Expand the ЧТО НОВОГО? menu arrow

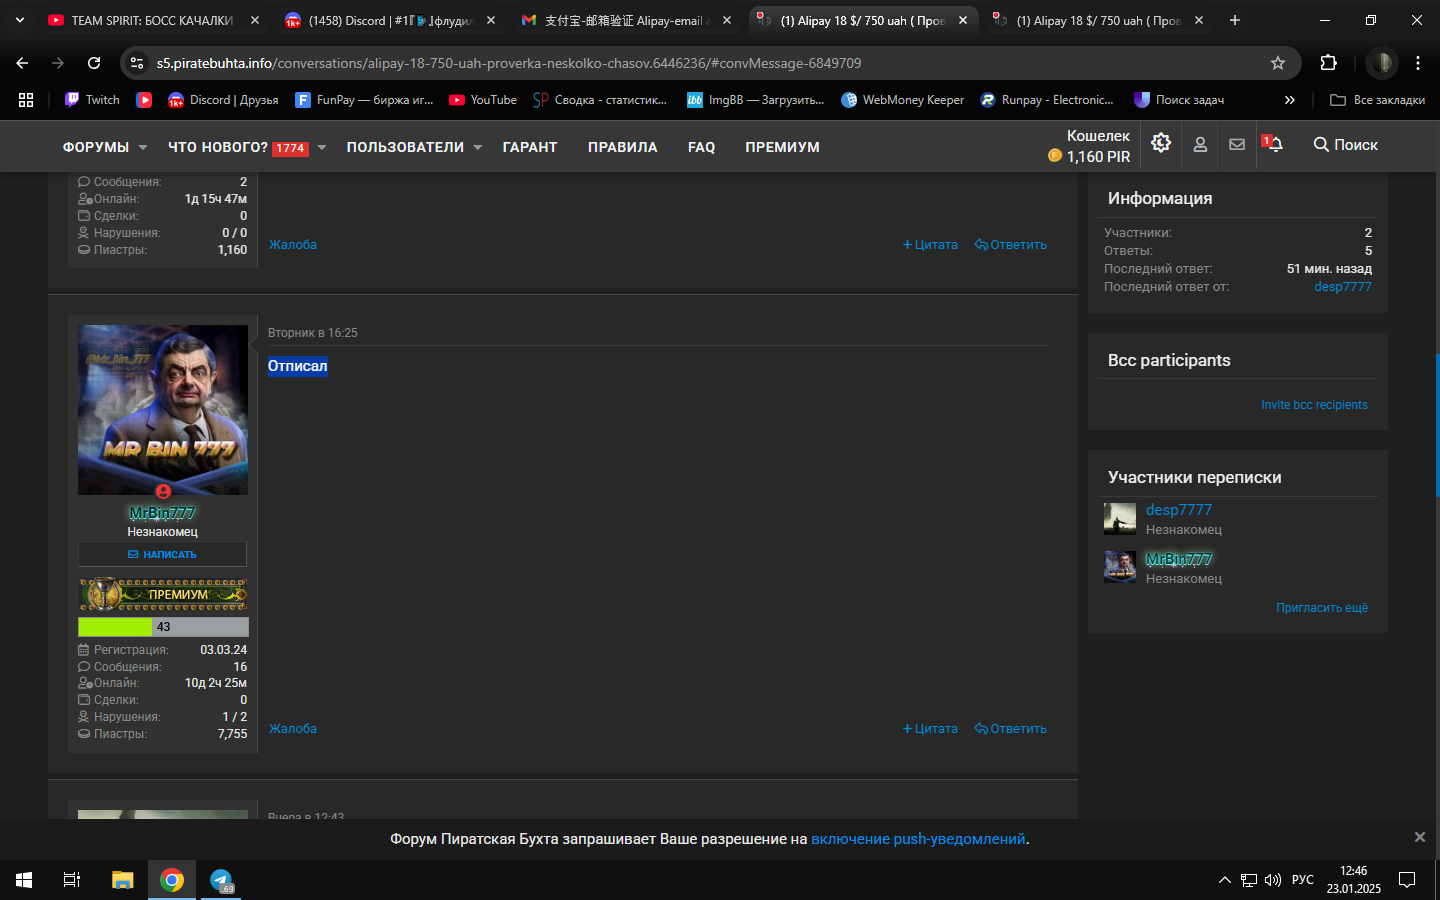tap(322, 147)
